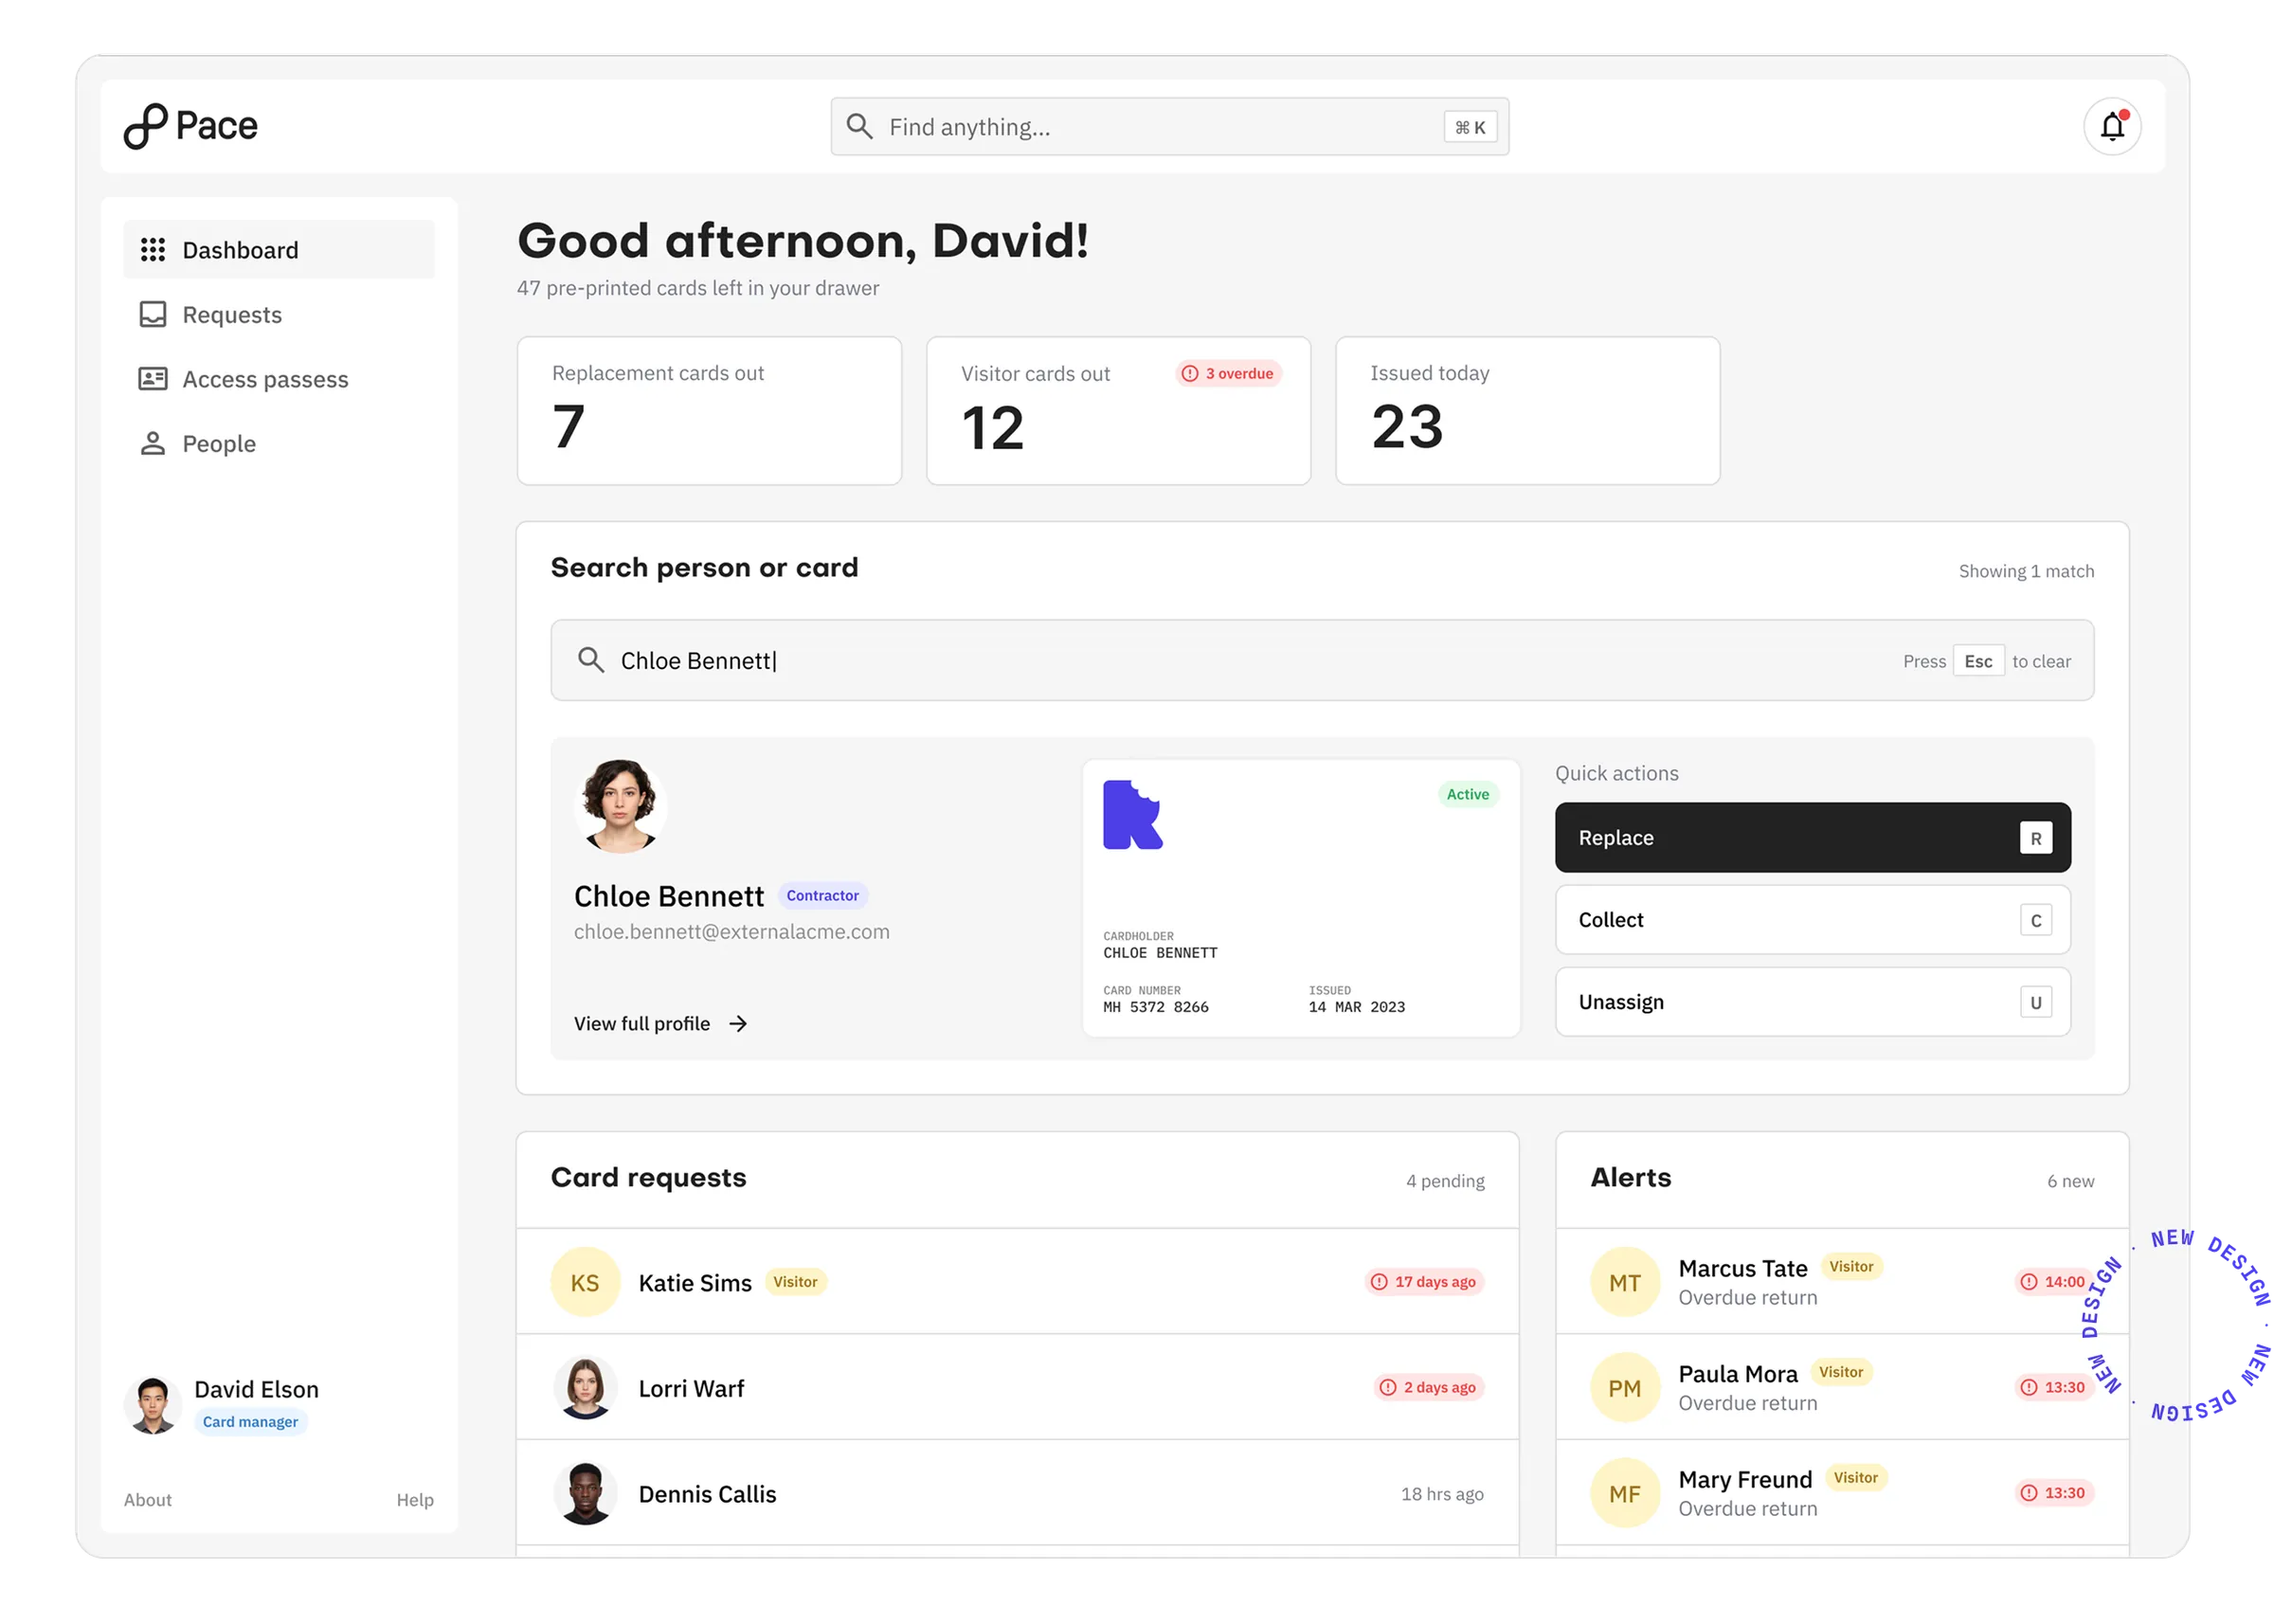Click David Elson's name

[x=256, y=1389]
